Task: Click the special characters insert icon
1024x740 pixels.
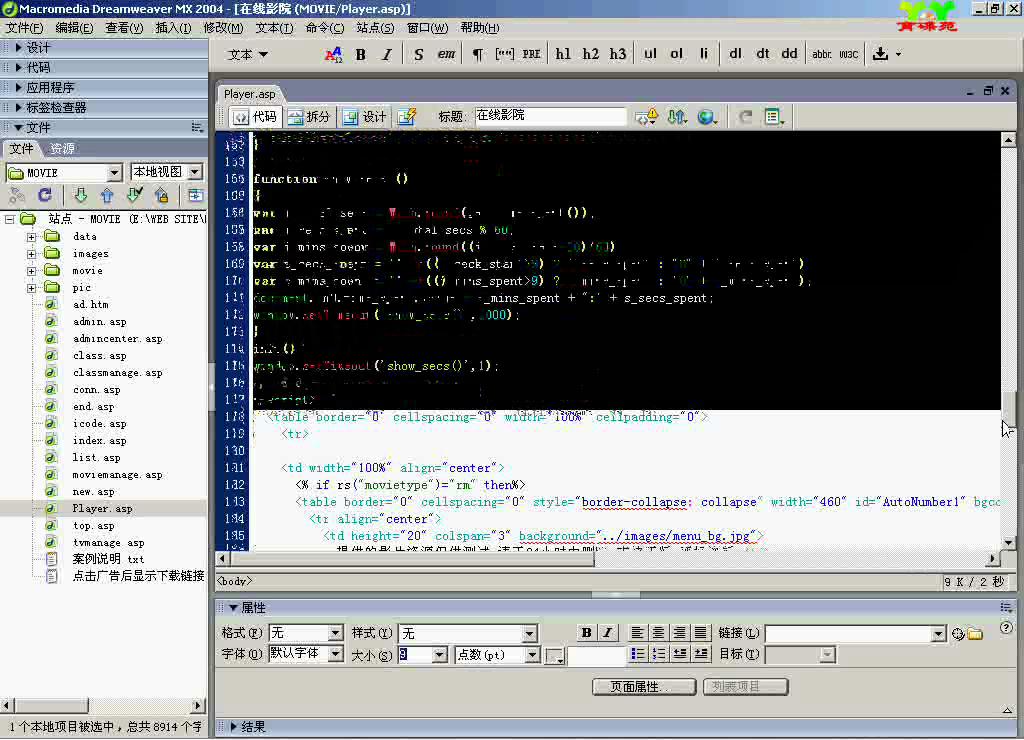Action: pos(880,54)
